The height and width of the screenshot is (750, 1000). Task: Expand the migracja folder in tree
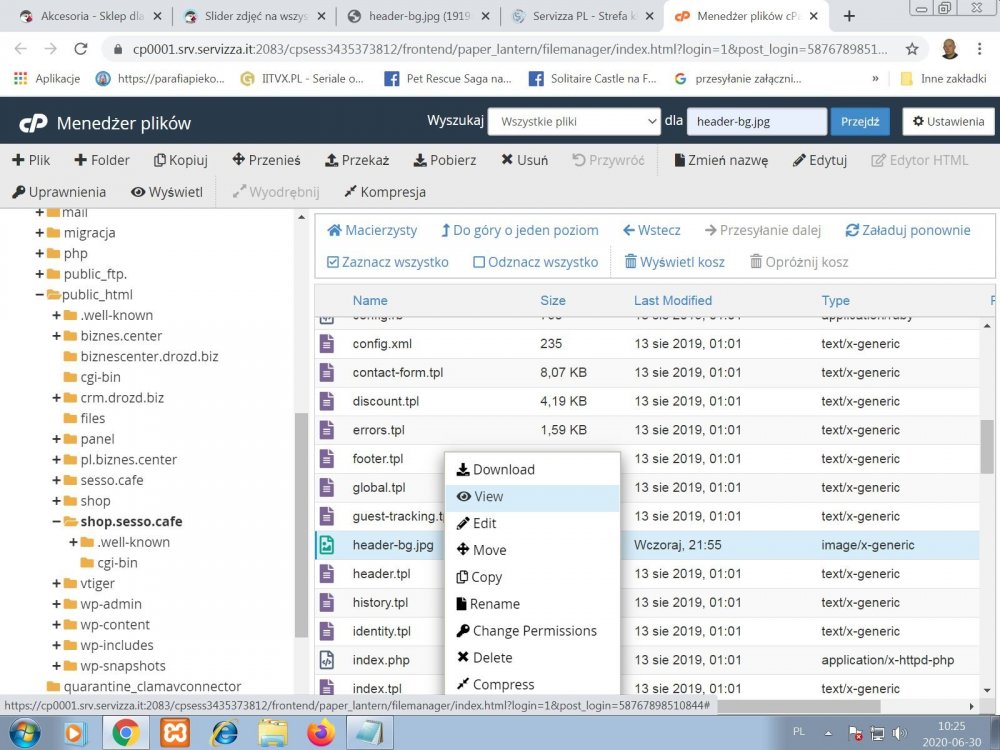coord(40,233)
